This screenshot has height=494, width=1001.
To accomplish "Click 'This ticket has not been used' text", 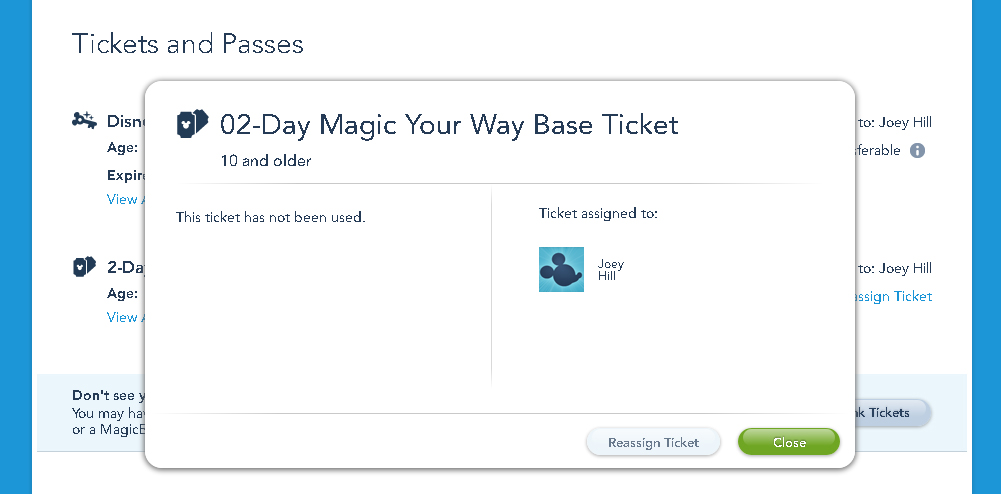I will [x=271, y=216].
